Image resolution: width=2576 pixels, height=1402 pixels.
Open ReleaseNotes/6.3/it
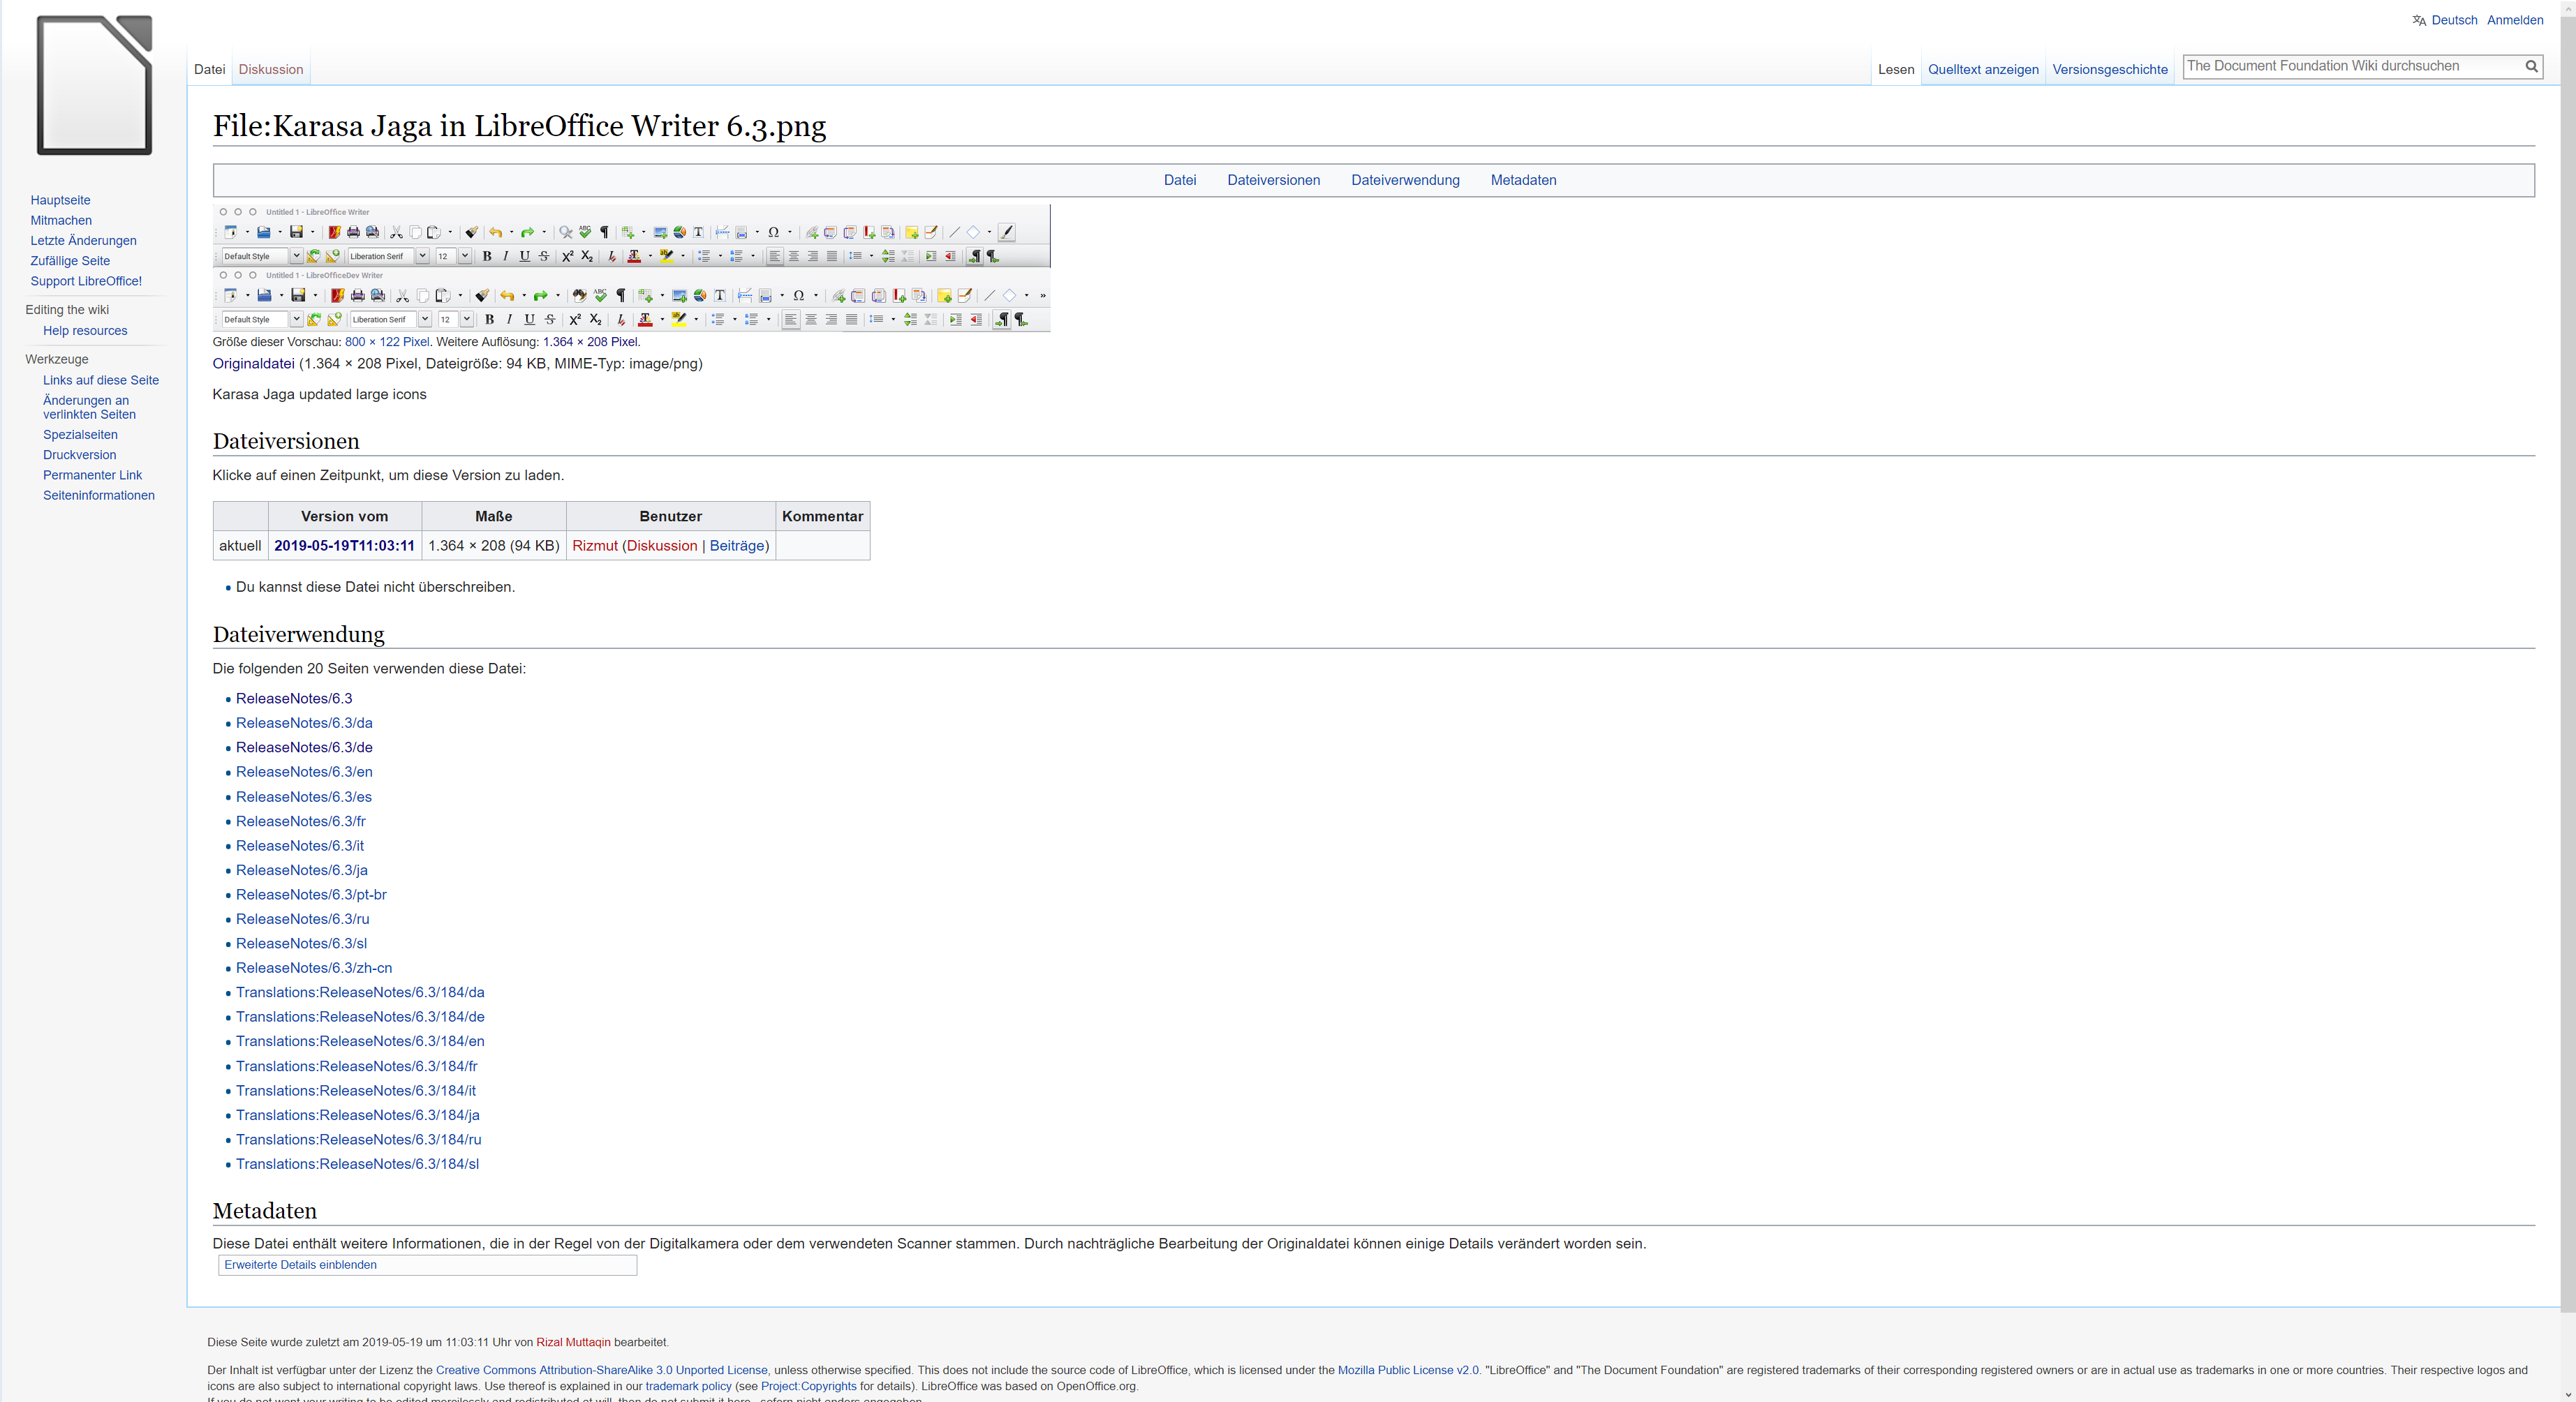coord(300,846)
